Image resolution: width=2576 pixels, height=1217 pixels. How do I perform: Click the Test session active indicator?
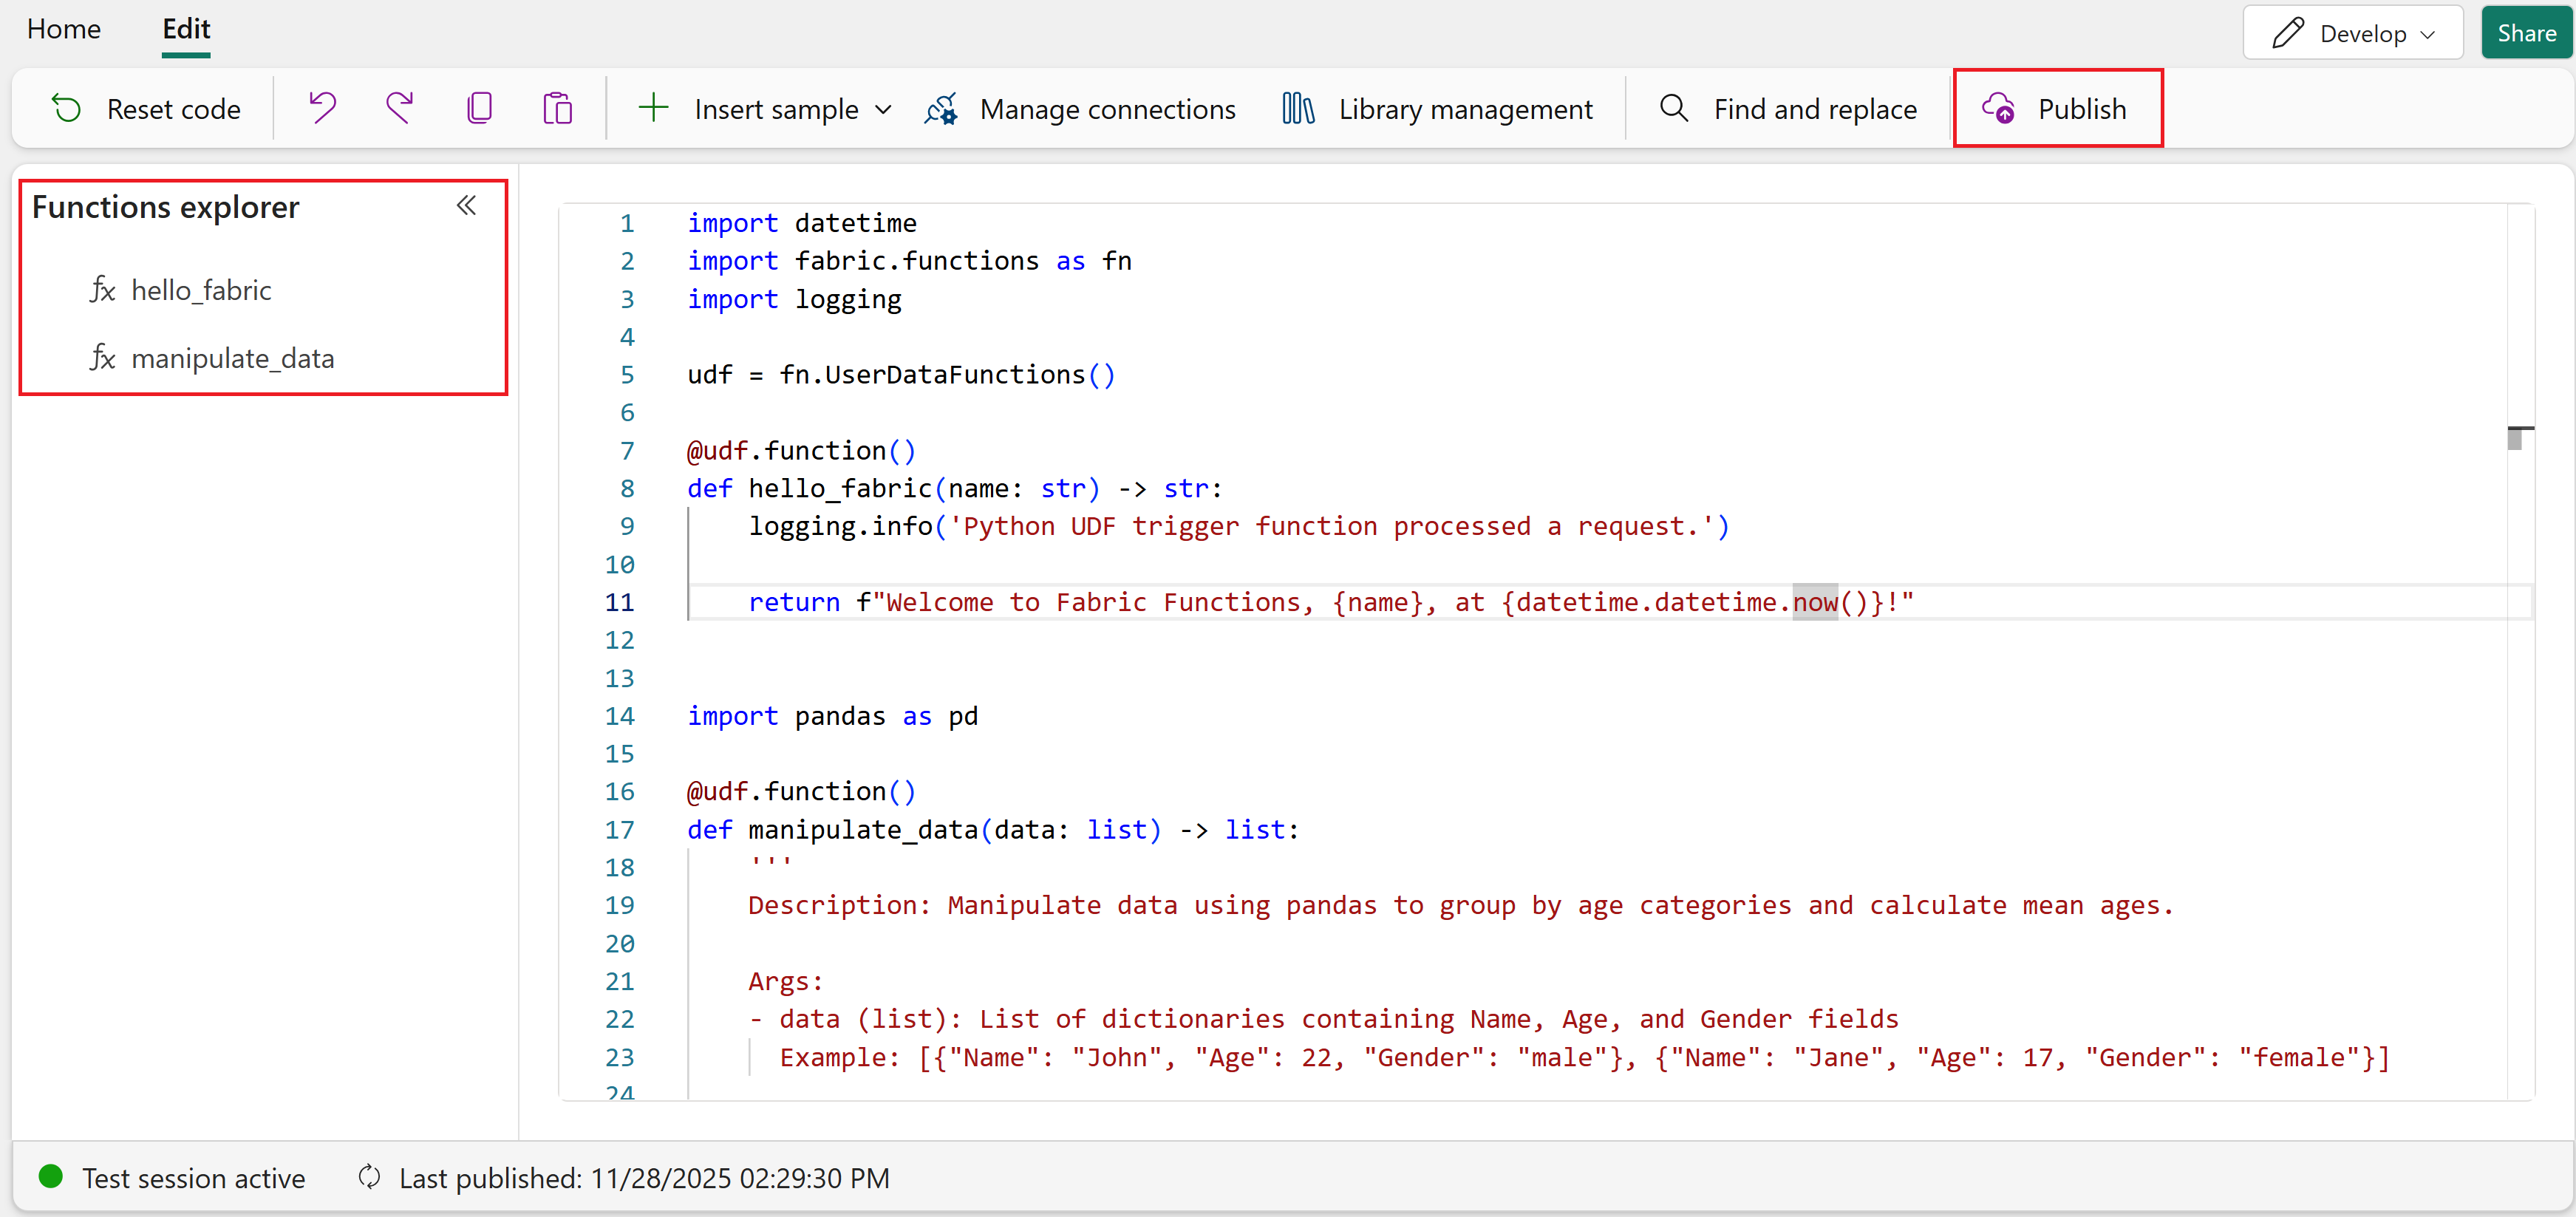click(172, 1177)
